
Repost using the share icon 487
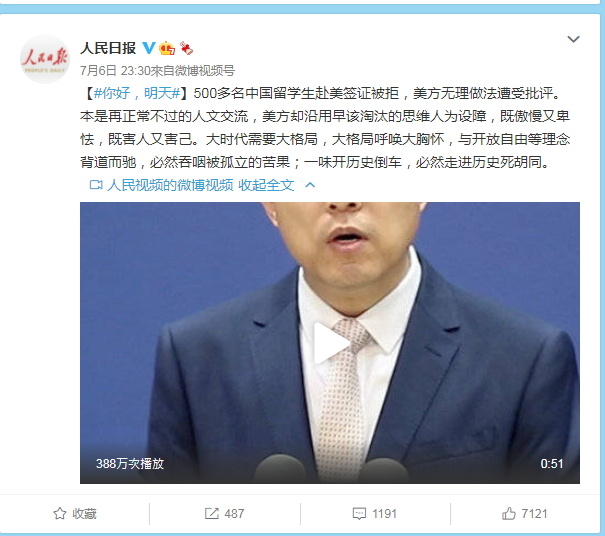224,514
